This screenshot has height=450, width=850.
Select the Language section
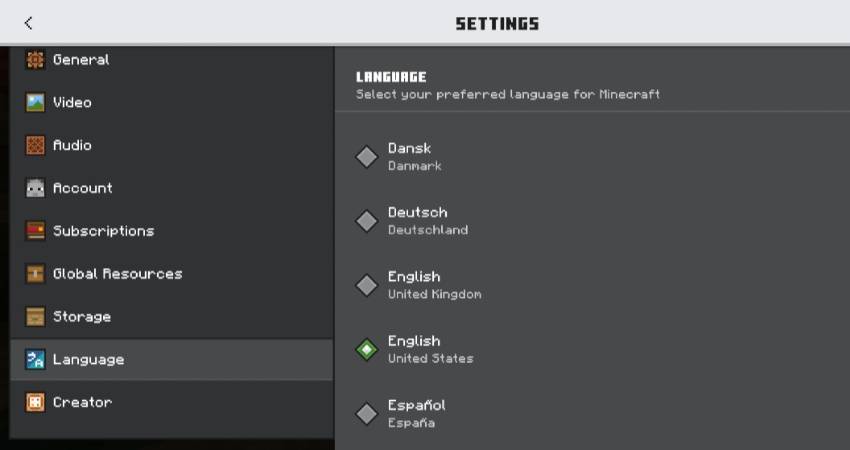(x=171, y=359)
